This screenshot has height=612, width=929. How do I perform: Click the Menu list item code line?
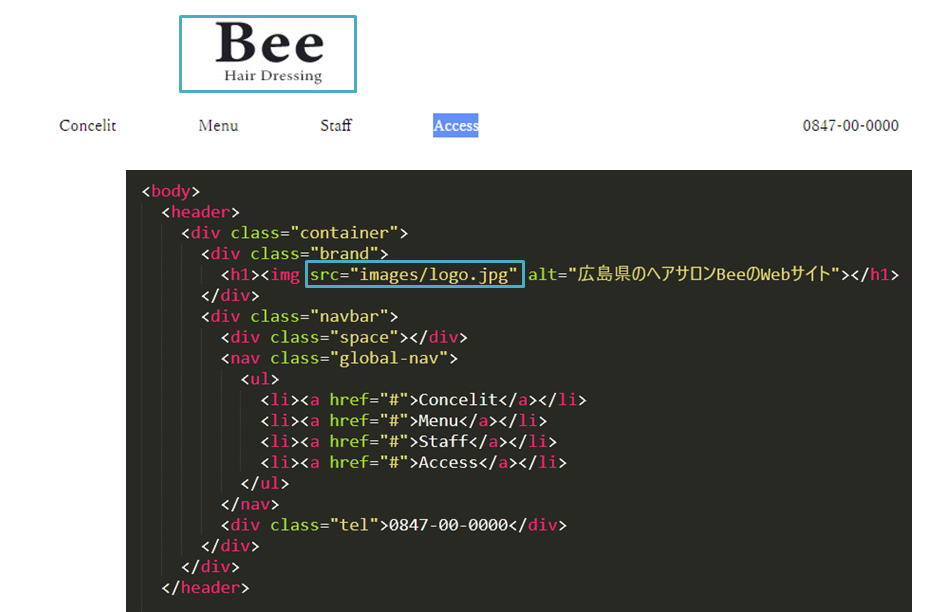point(403,421)
